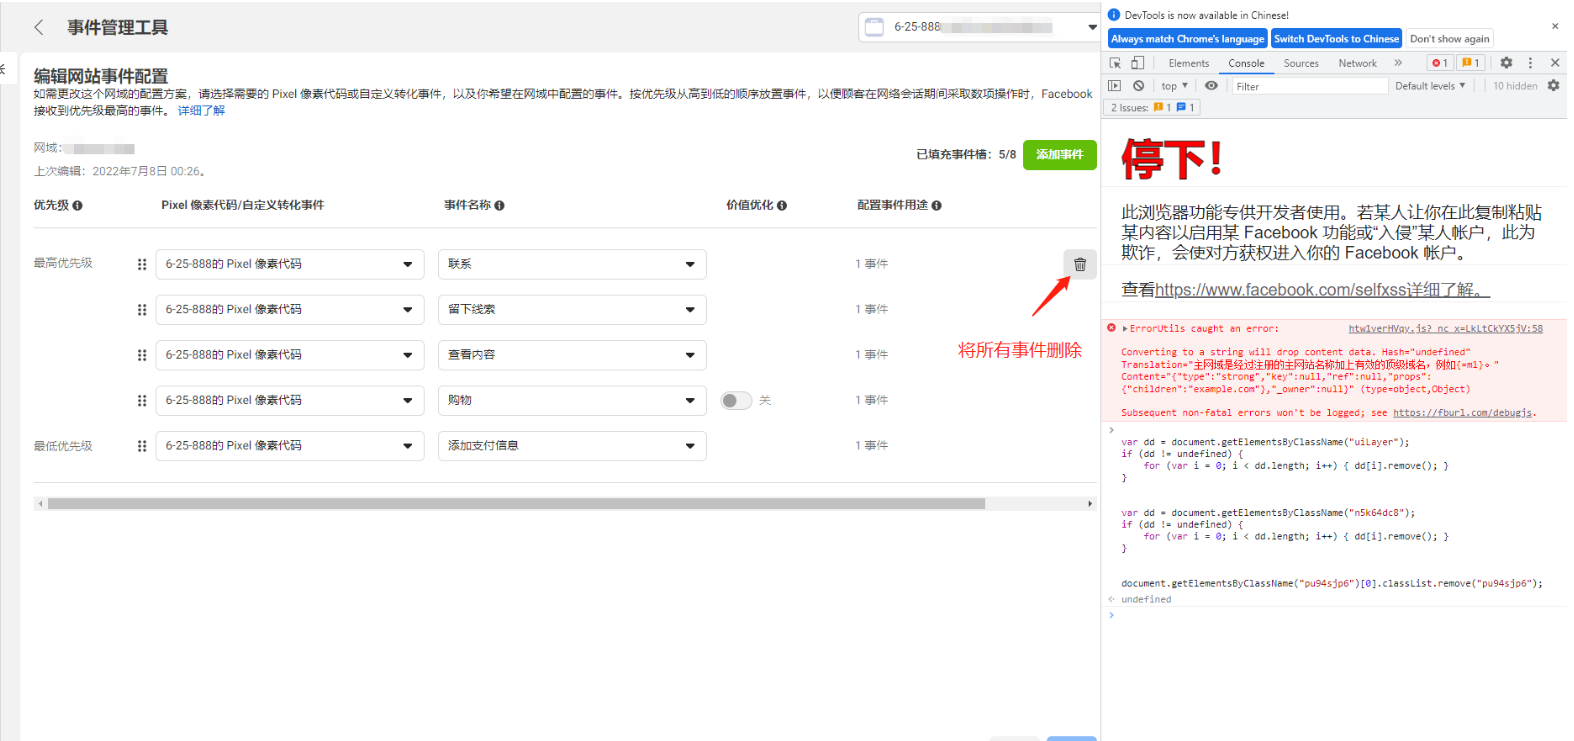Click the horizontal scrollbar under the event list
Image resolution: width=1574 pixels, height=741 pixels.
(516, 504)
